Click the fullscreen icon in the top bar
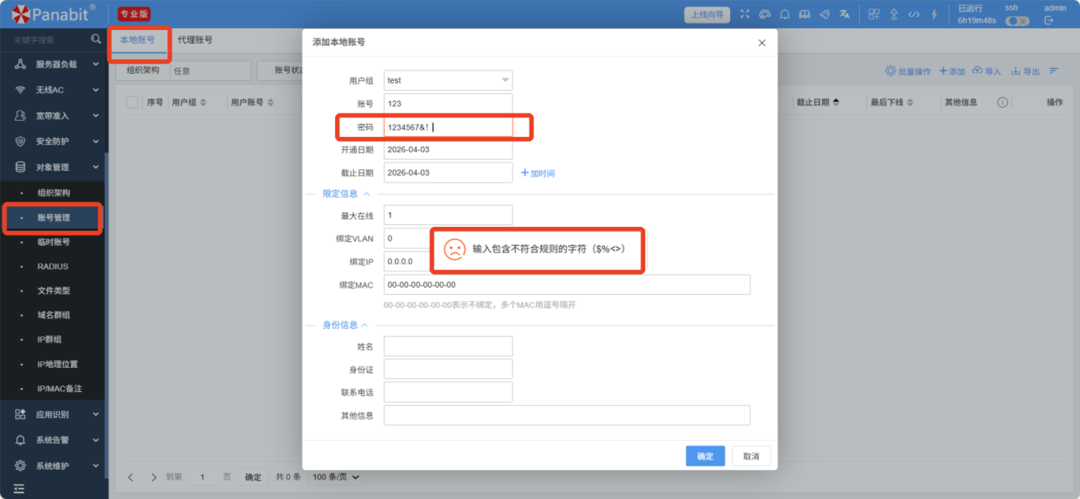The image size is (1080, 499). pyautogui.click(x=745, y=14)
